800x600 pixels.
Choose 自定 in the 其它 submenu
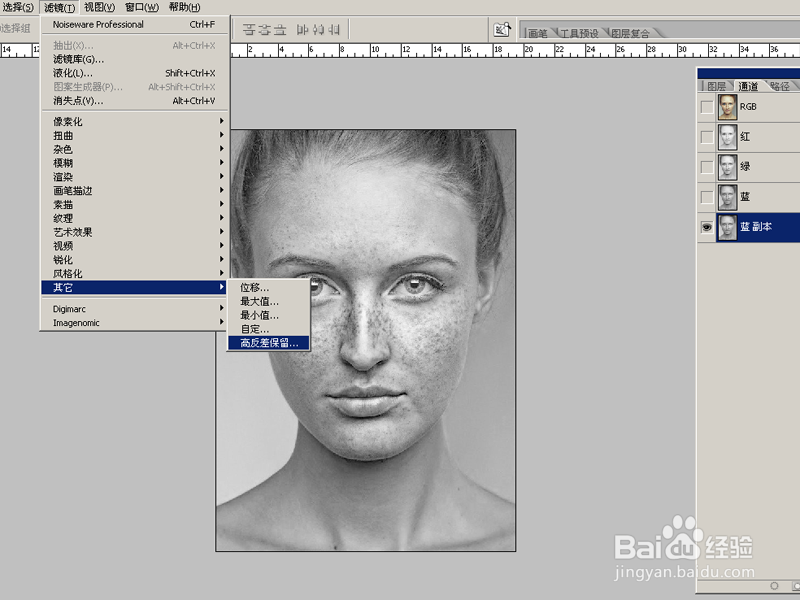(x=269, y=329)
